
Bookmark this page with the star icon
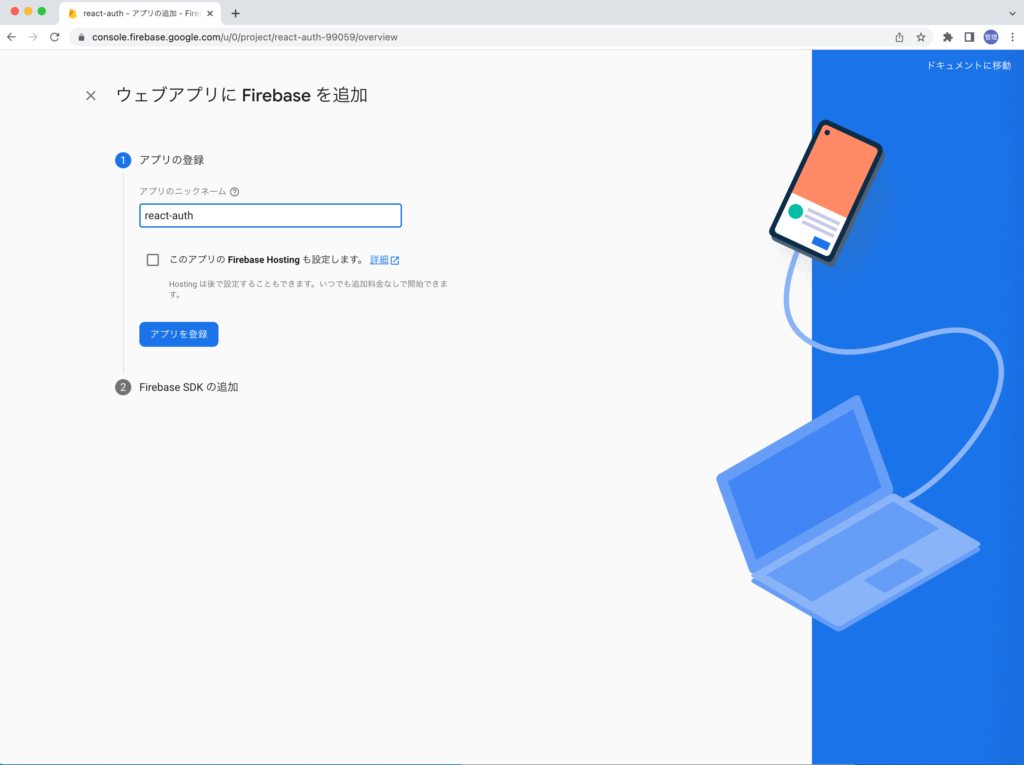tap(921, 37)
